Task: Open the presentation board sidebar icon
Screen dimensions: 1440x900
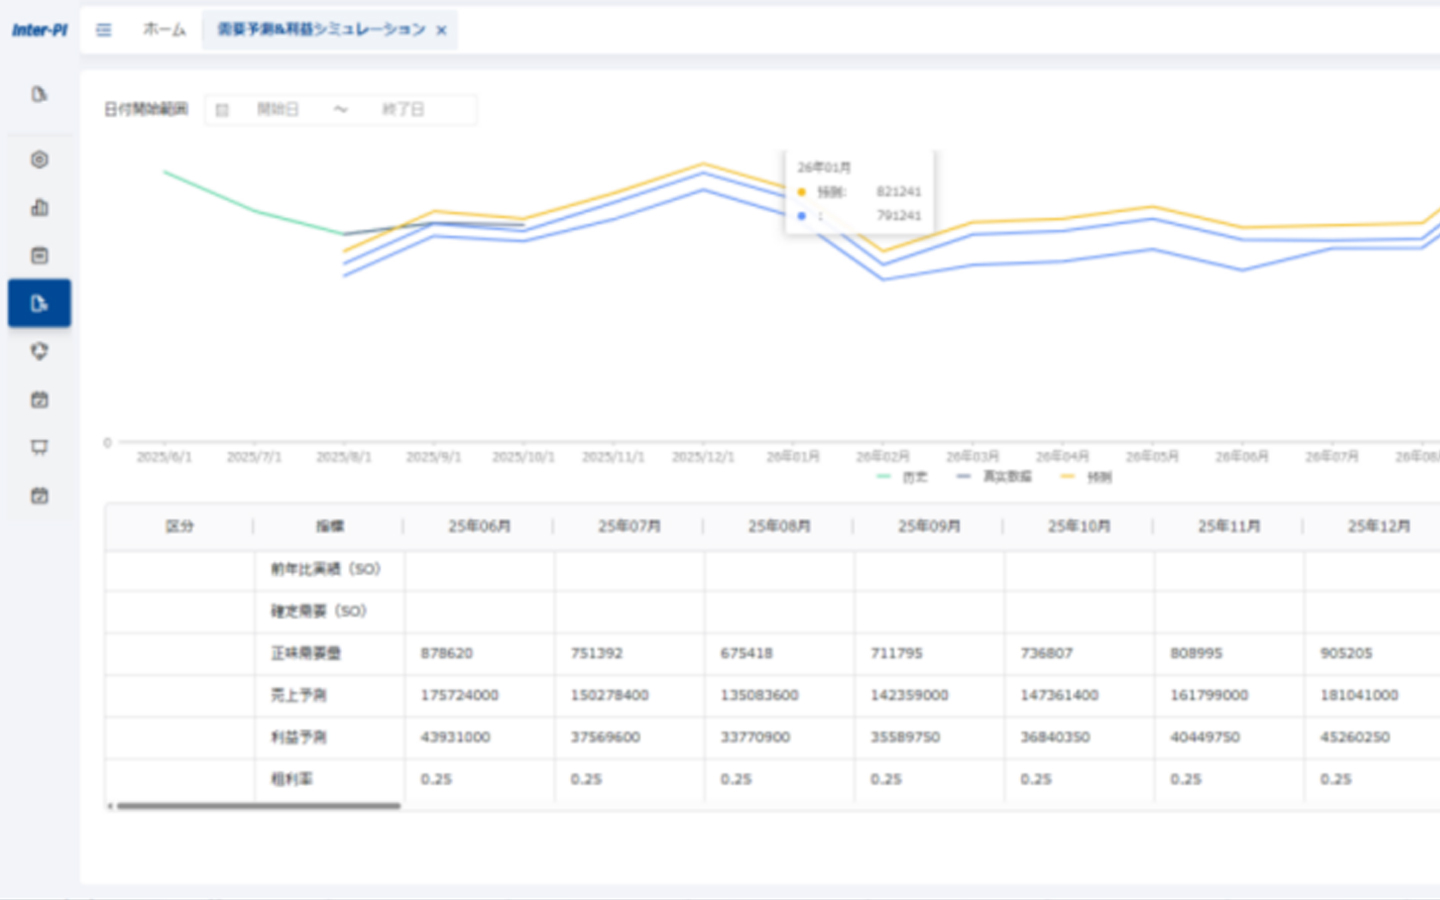Action: tap(39, 447)
